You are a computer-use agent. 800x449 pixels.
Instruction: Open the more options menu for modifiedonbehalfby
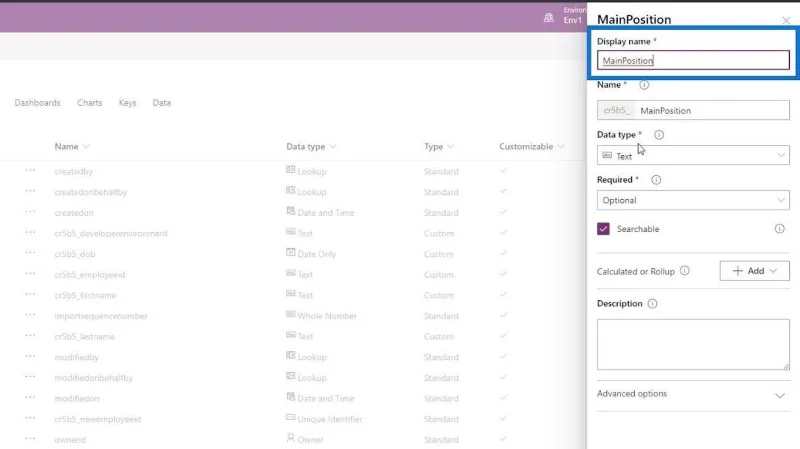[30, 377]
